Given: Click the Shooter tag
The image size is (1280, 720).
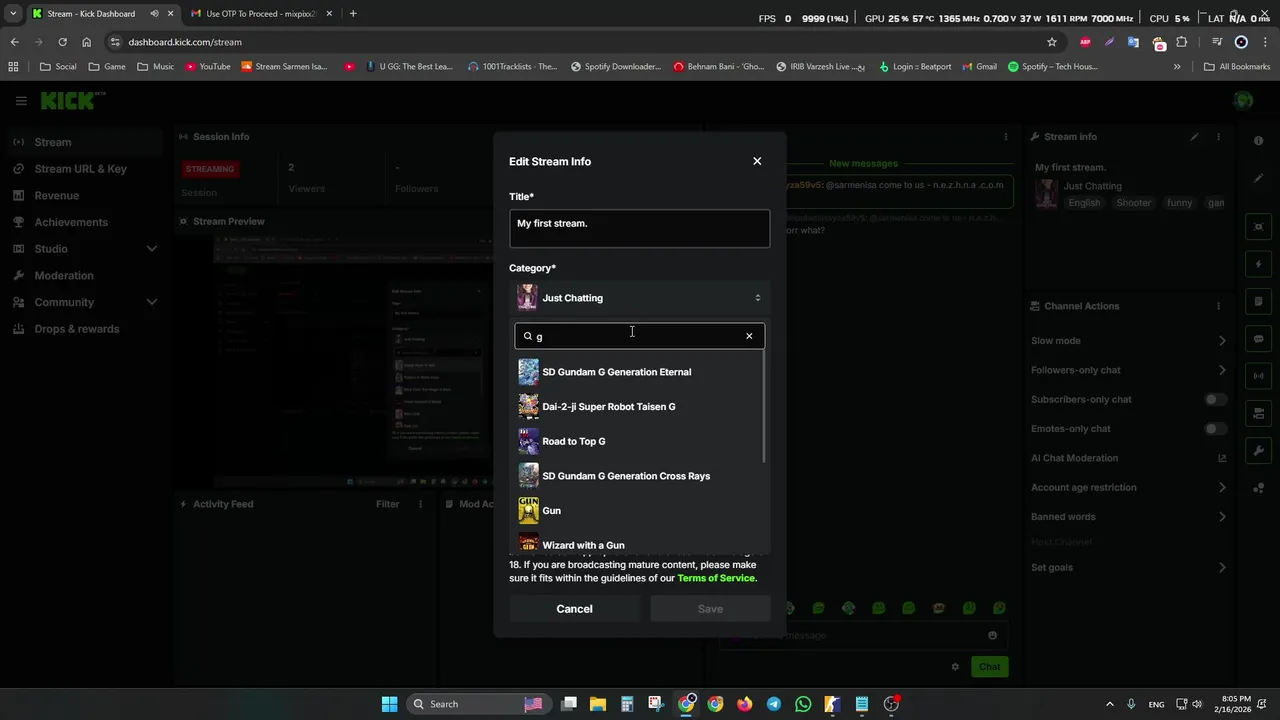Looking at the screenshot, I should tap(1133, 203).
